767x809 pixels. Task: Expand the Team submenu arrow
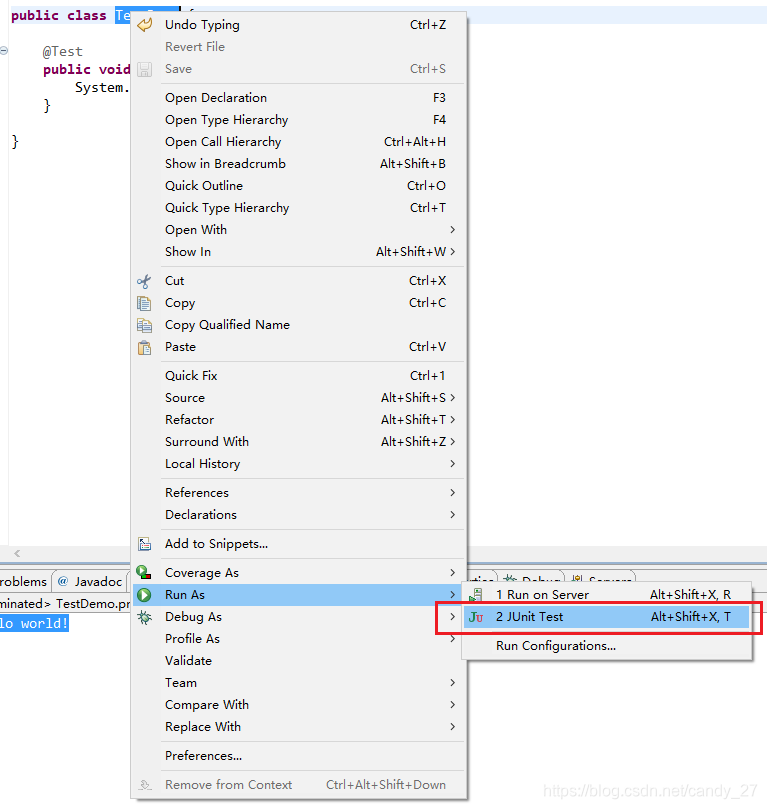pos(452,683)
